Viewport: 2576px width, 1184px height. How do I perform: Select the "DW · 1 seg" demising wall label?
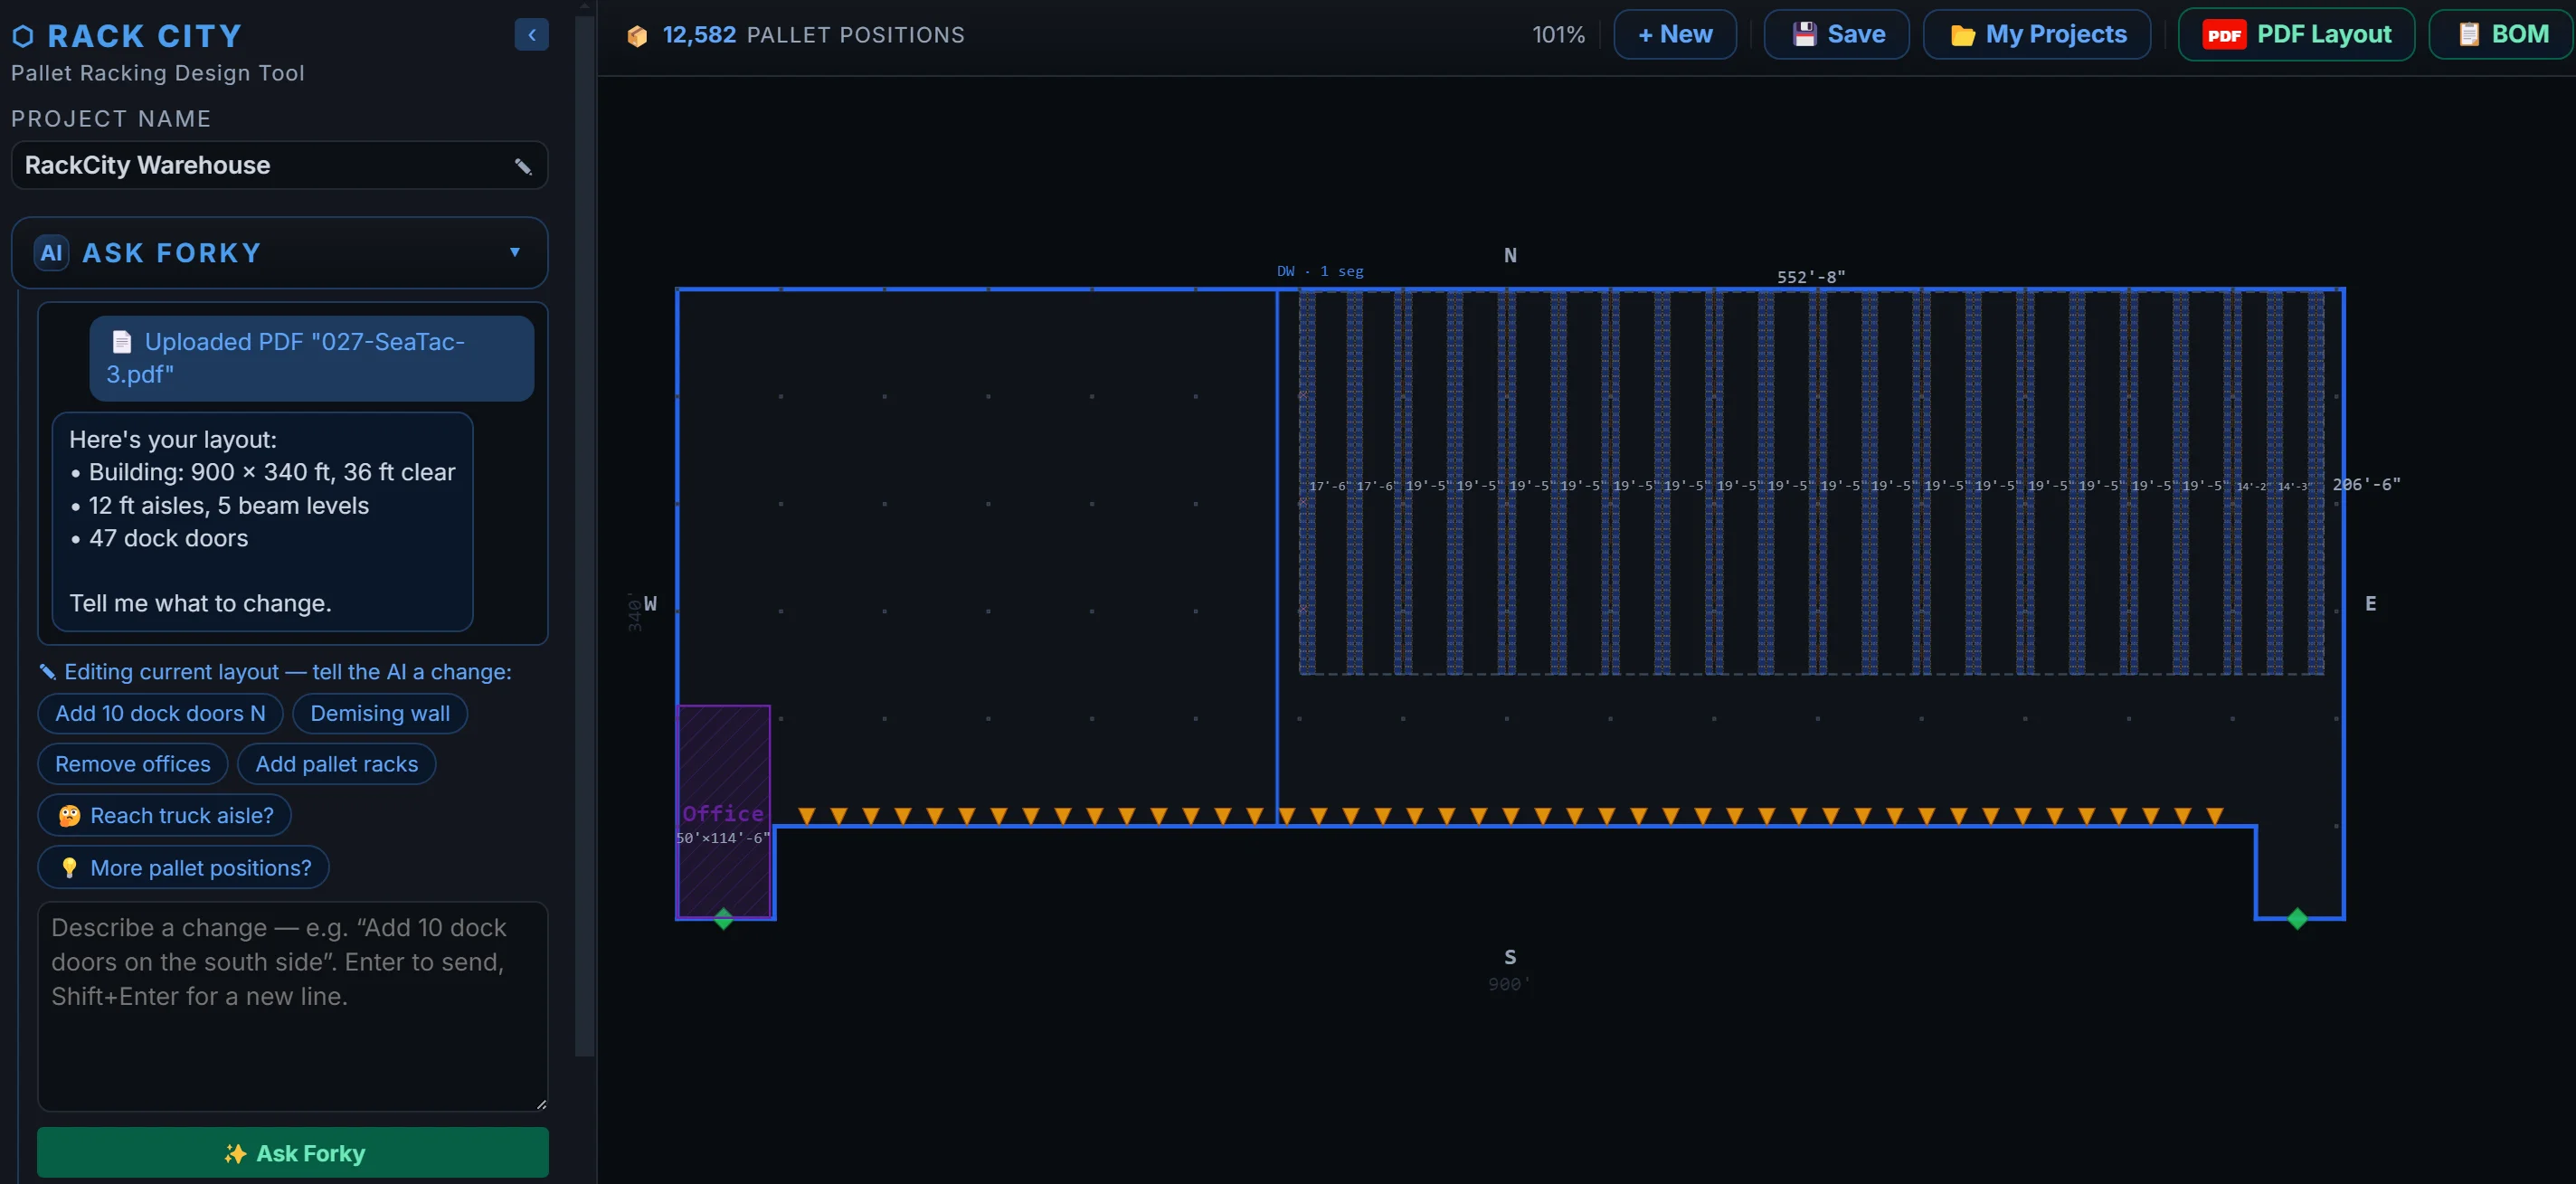click(1320, 271)
